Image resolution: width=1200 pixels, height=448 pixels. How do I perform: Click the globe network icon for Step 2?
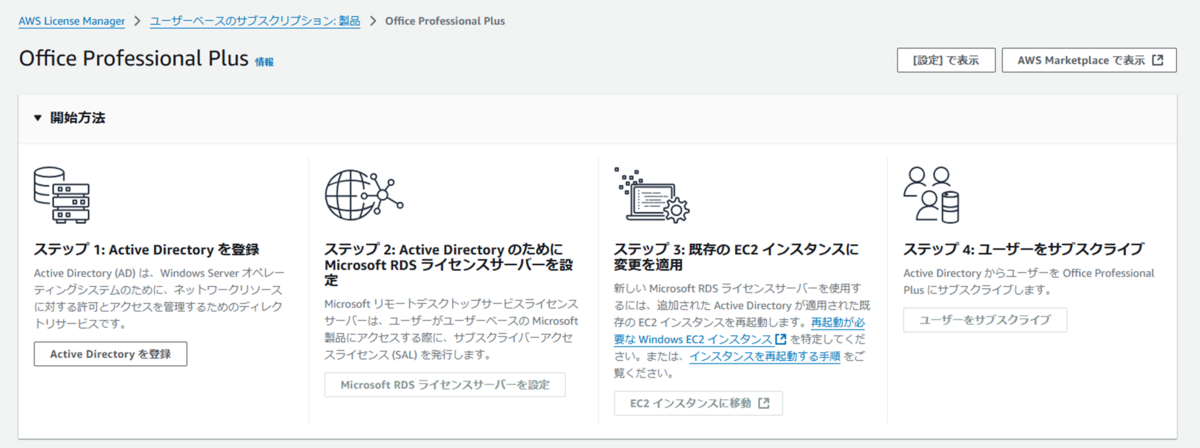tap(363, 194)
